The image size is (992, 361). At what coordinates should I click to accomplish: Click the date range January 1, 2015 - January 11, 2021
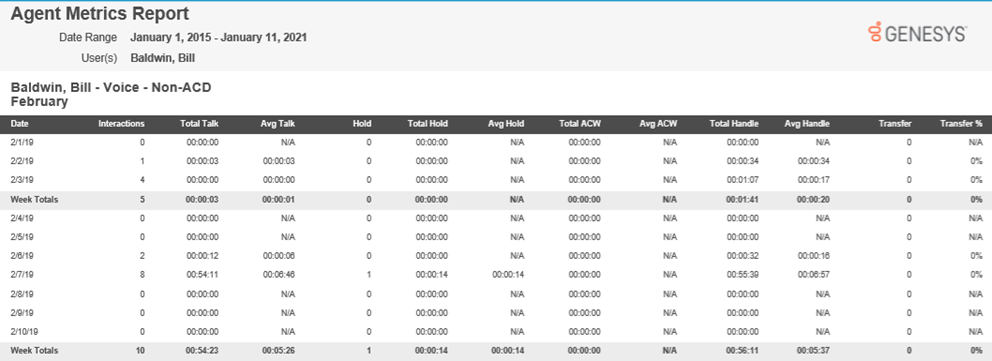pos(218,37)
